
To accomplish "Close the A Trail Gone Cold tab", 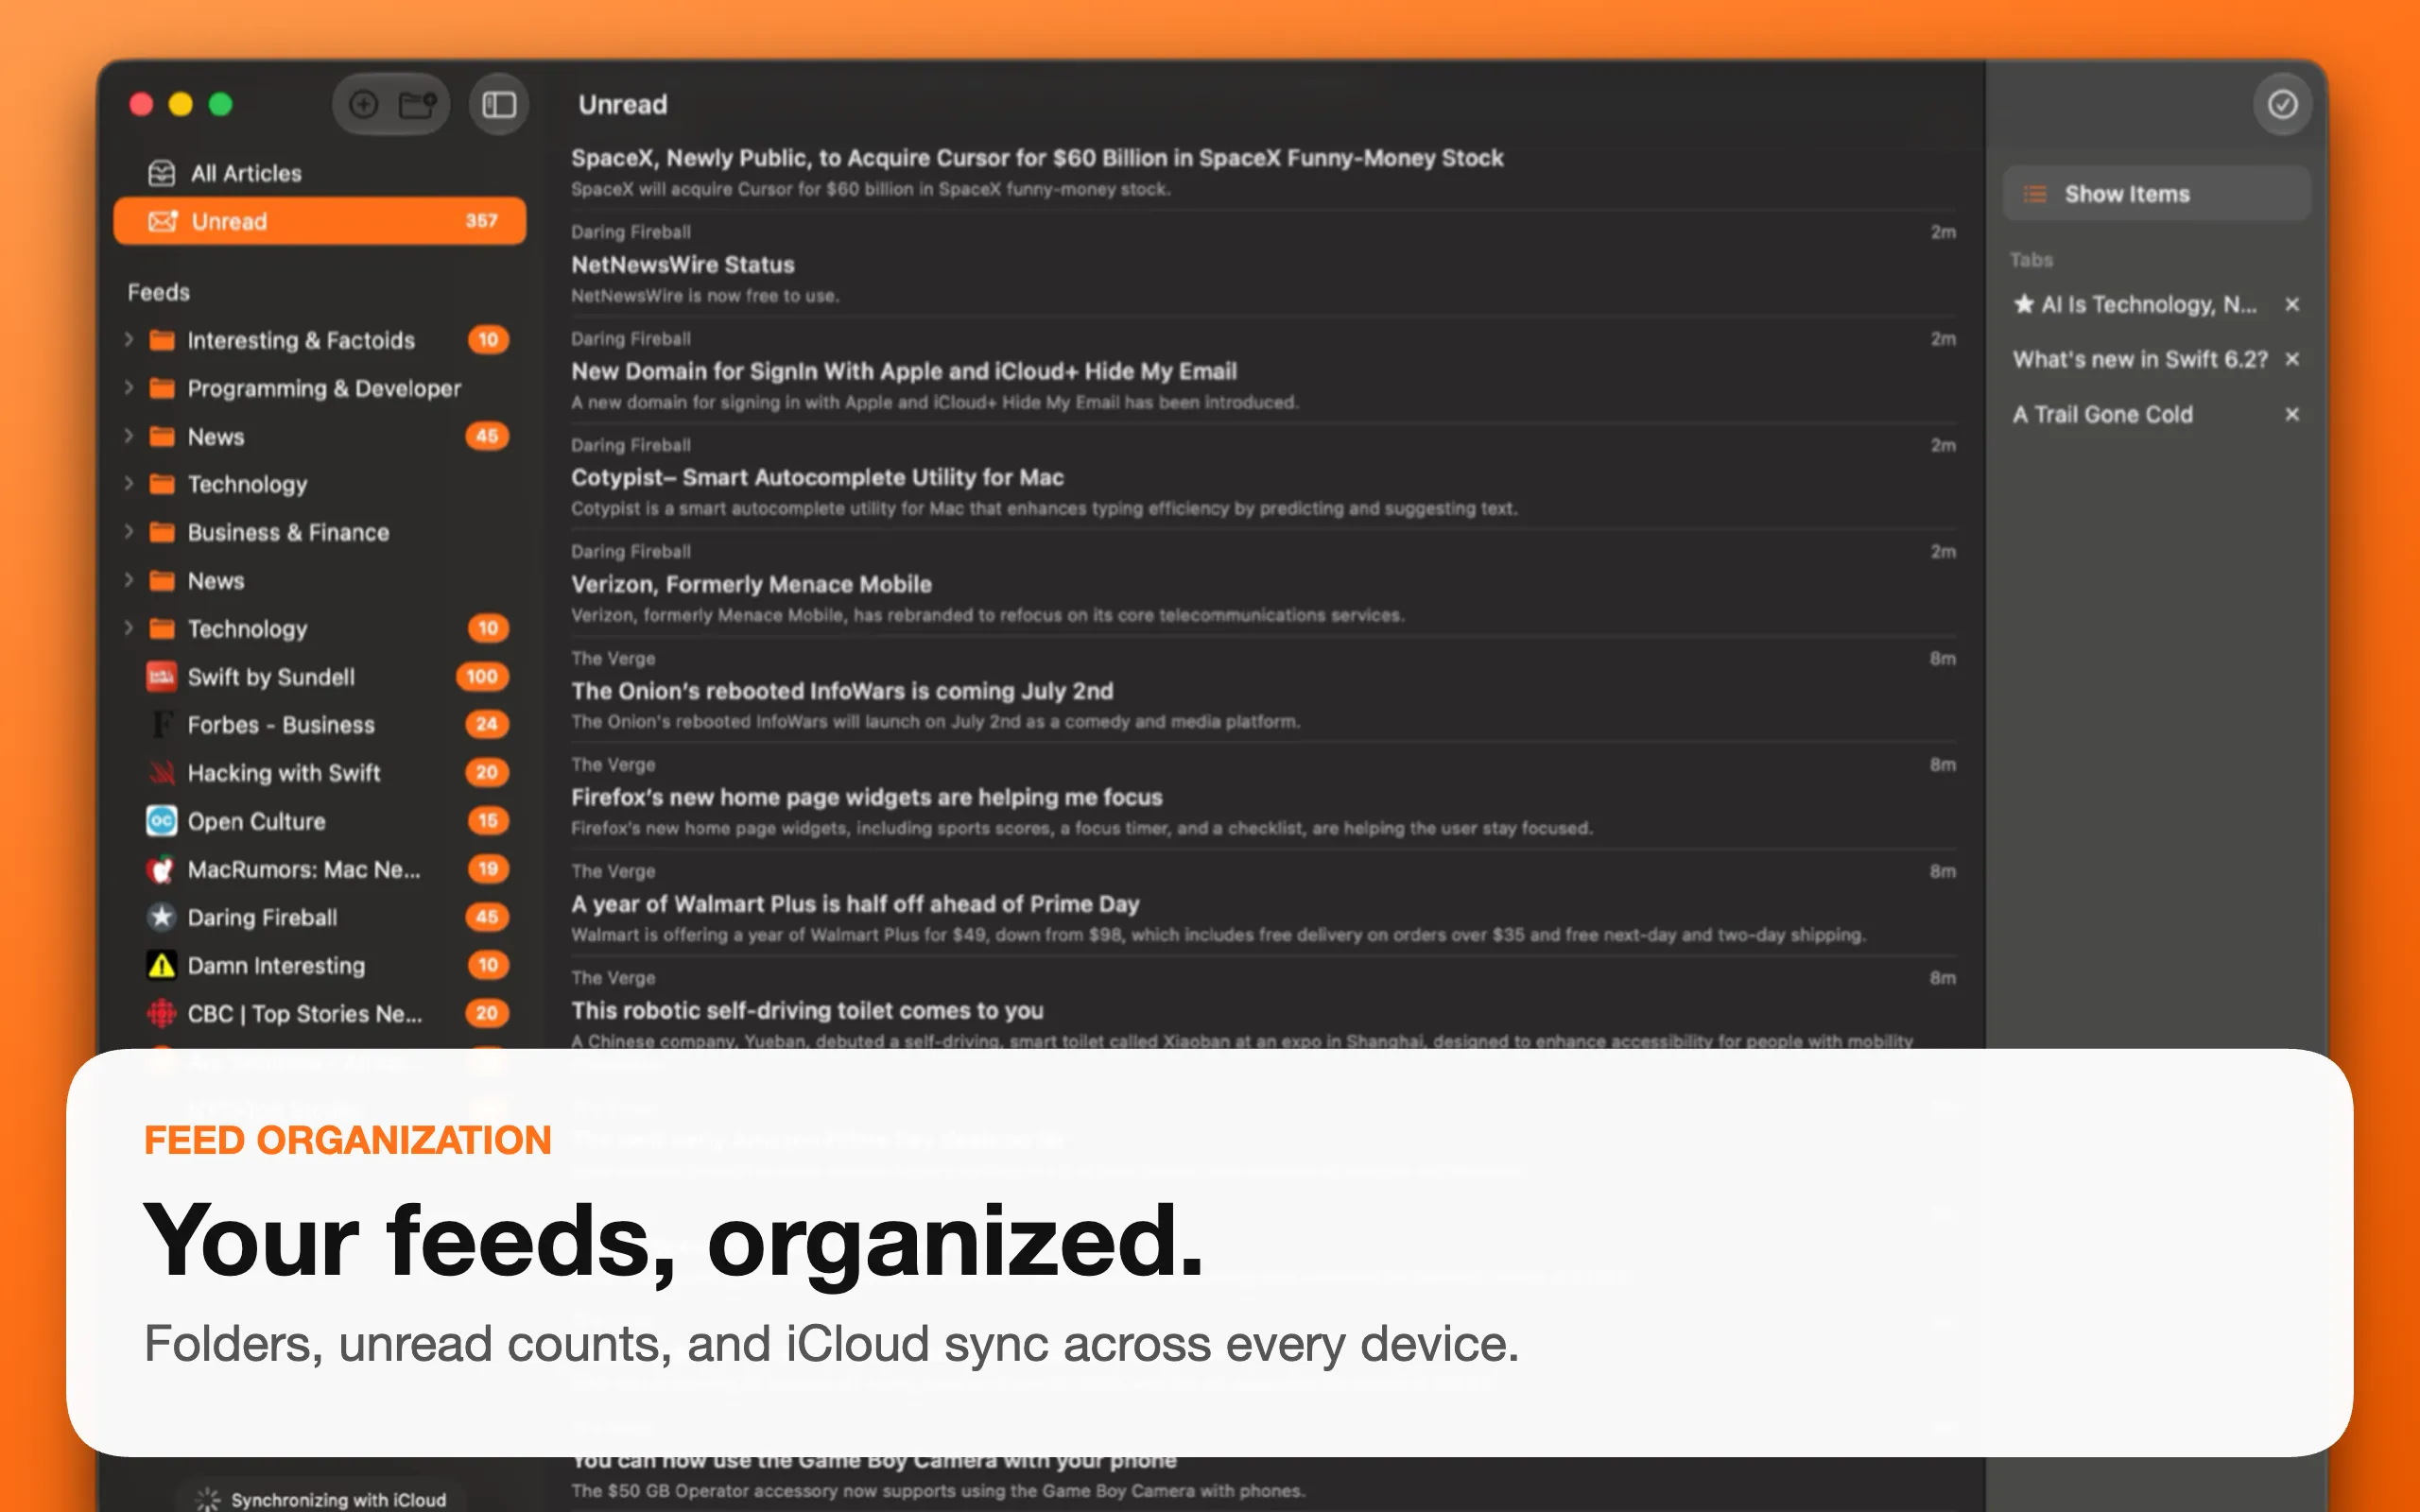I will click(x=2292, y=414).
